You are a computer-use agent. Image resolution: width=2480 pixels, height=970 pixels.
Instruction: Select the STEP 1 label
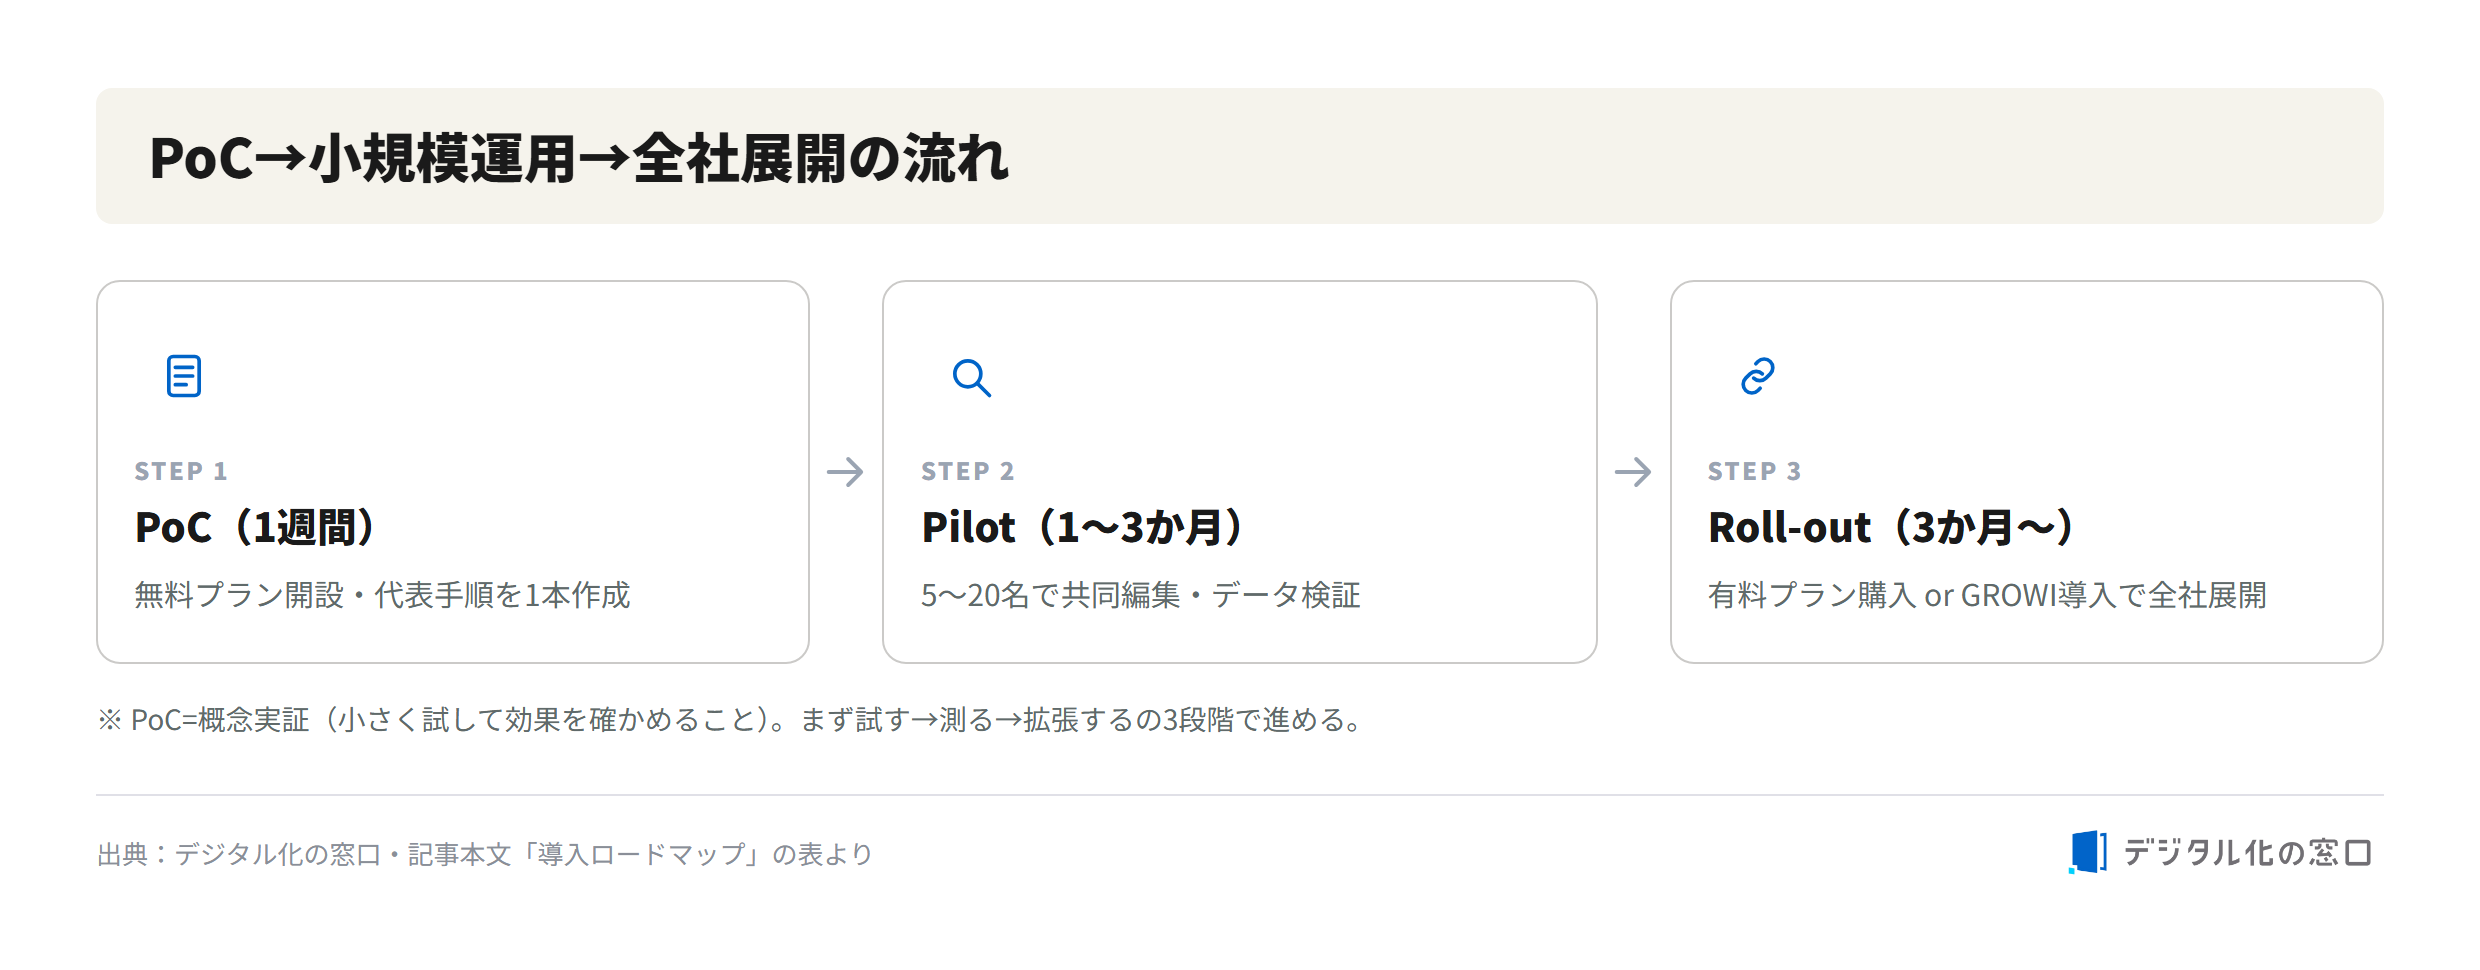click(181, 471)
